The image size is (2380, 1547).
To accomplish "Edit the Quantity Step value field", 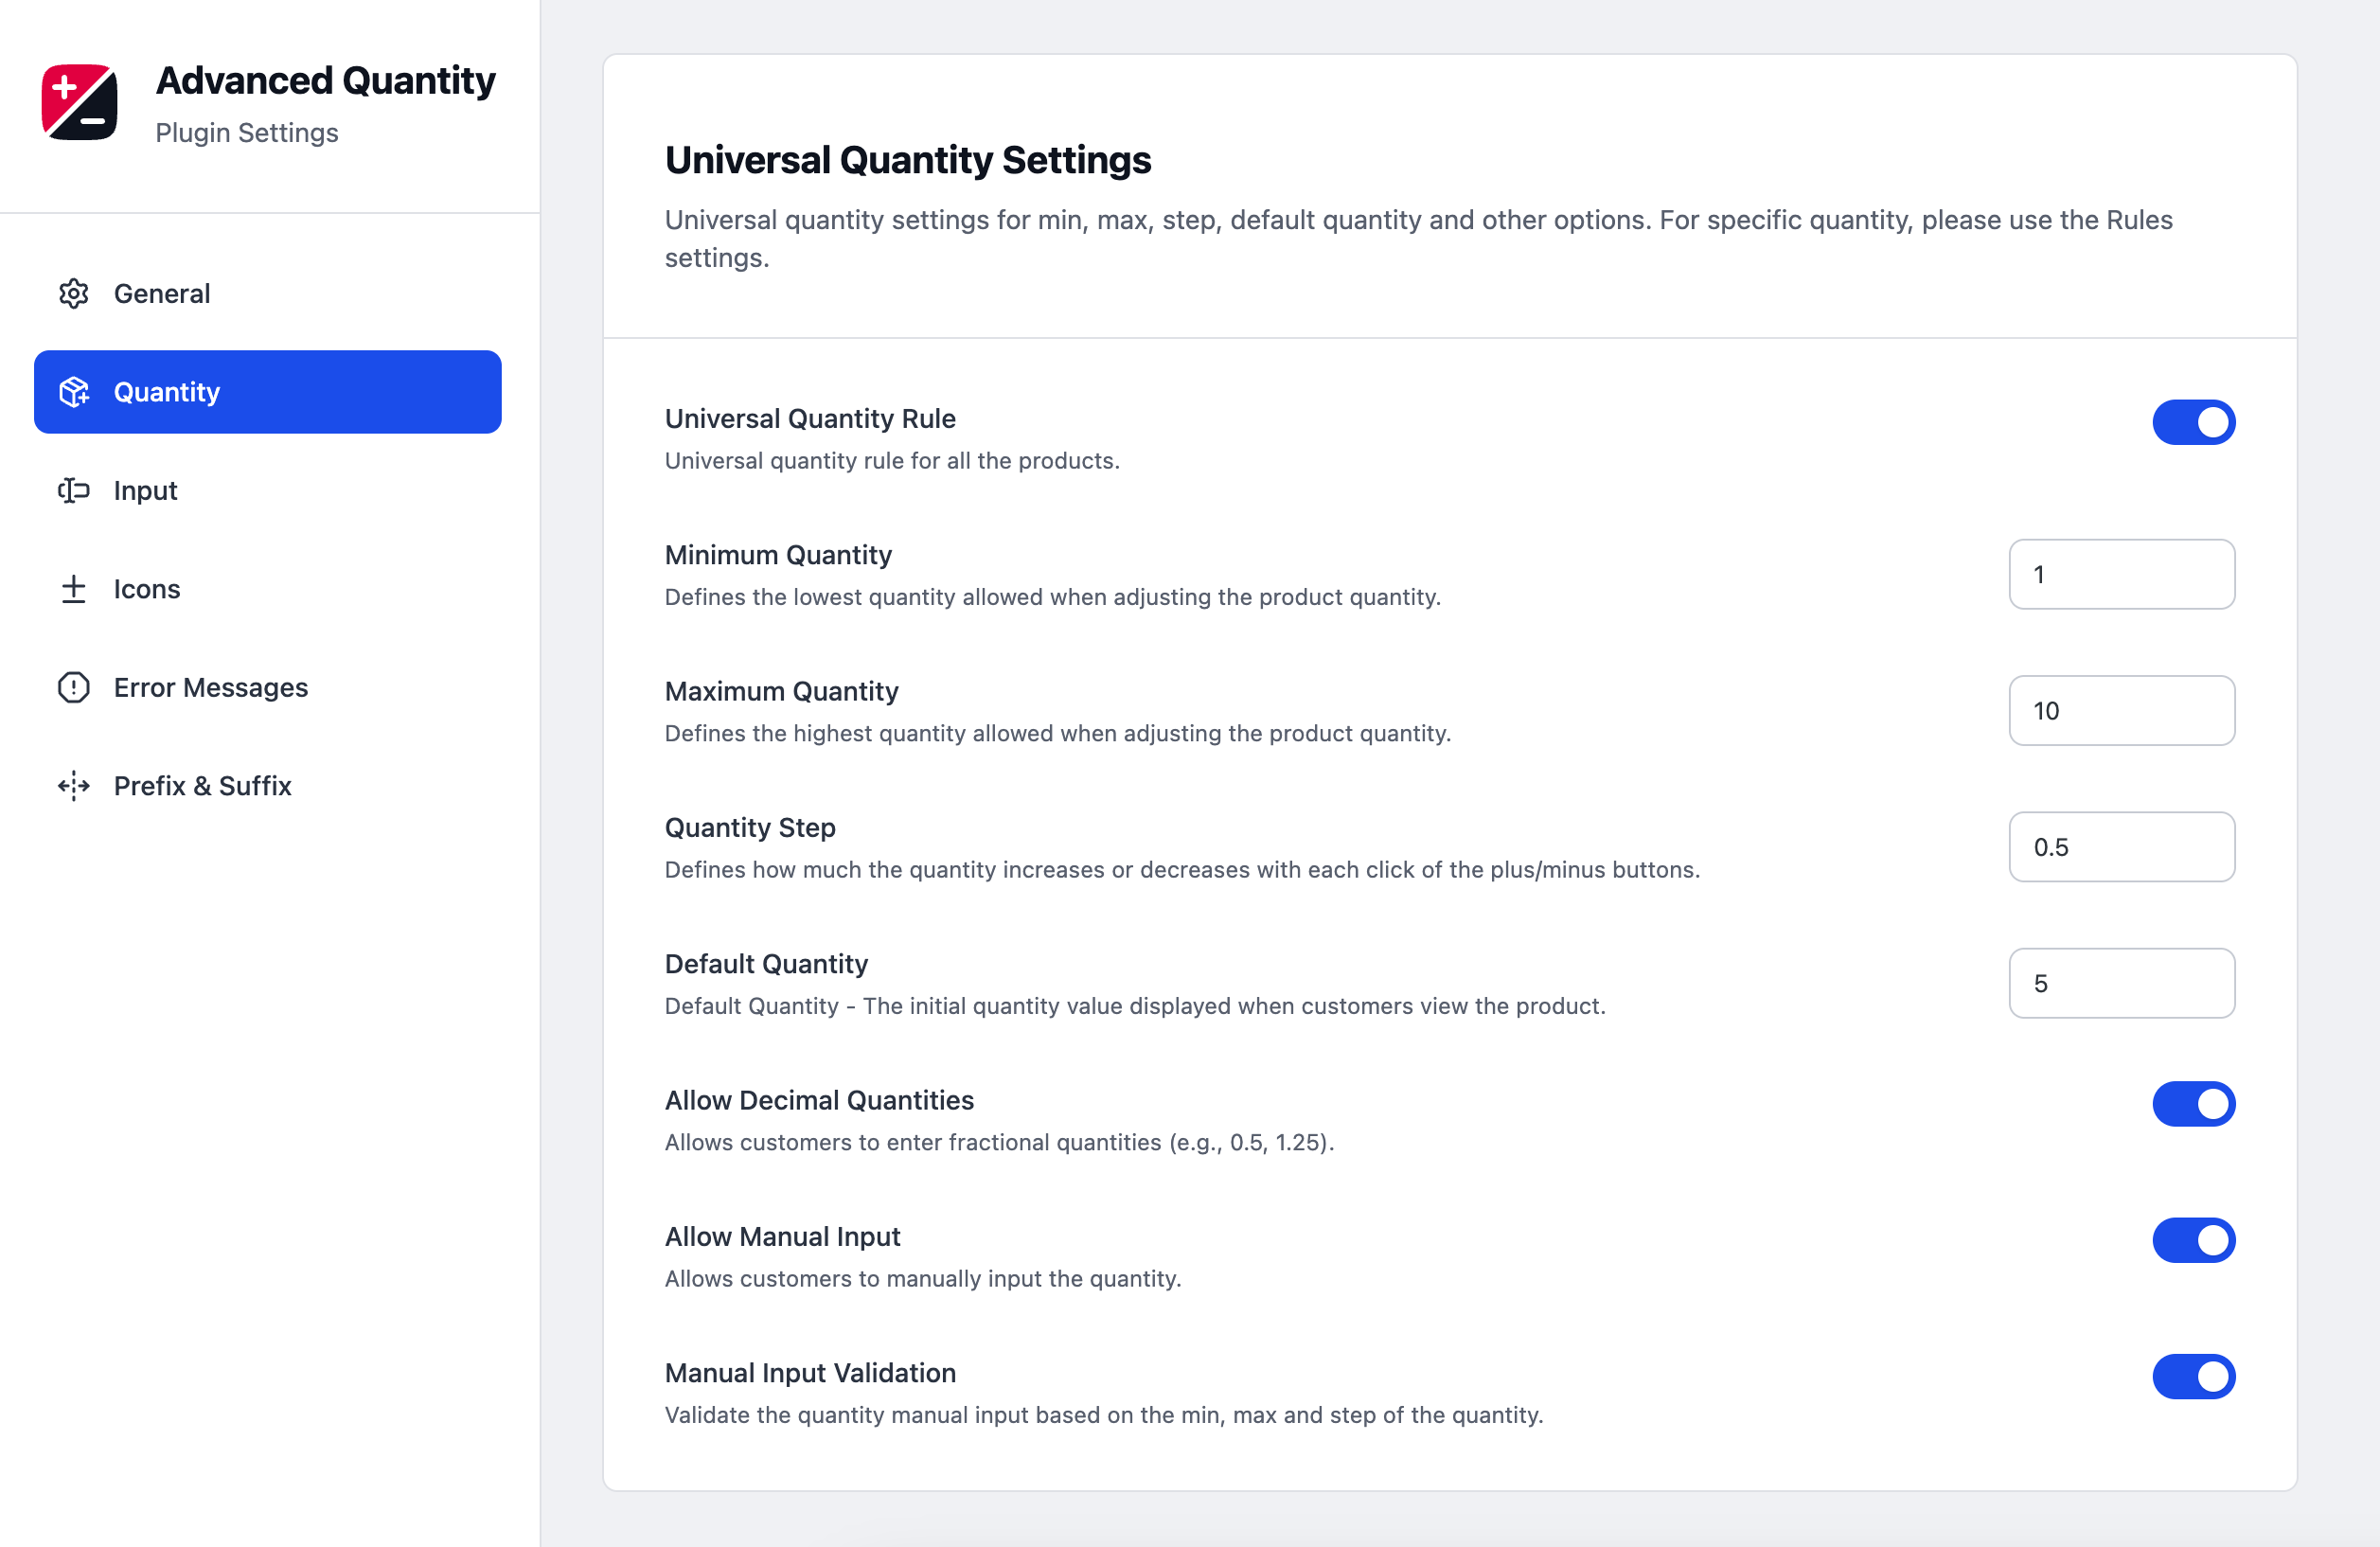I will click(x=2121, y=847).
